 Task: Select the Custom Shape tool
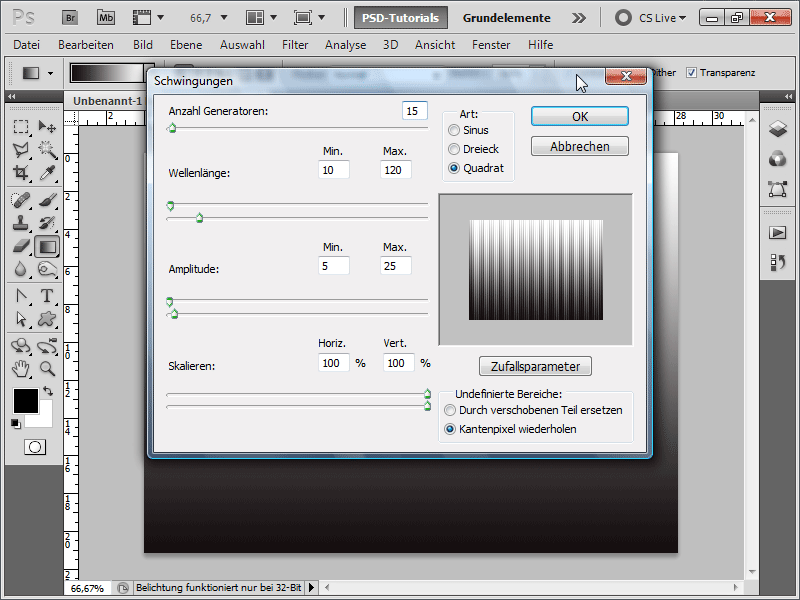pyautogui.click(x=47, y=319)
